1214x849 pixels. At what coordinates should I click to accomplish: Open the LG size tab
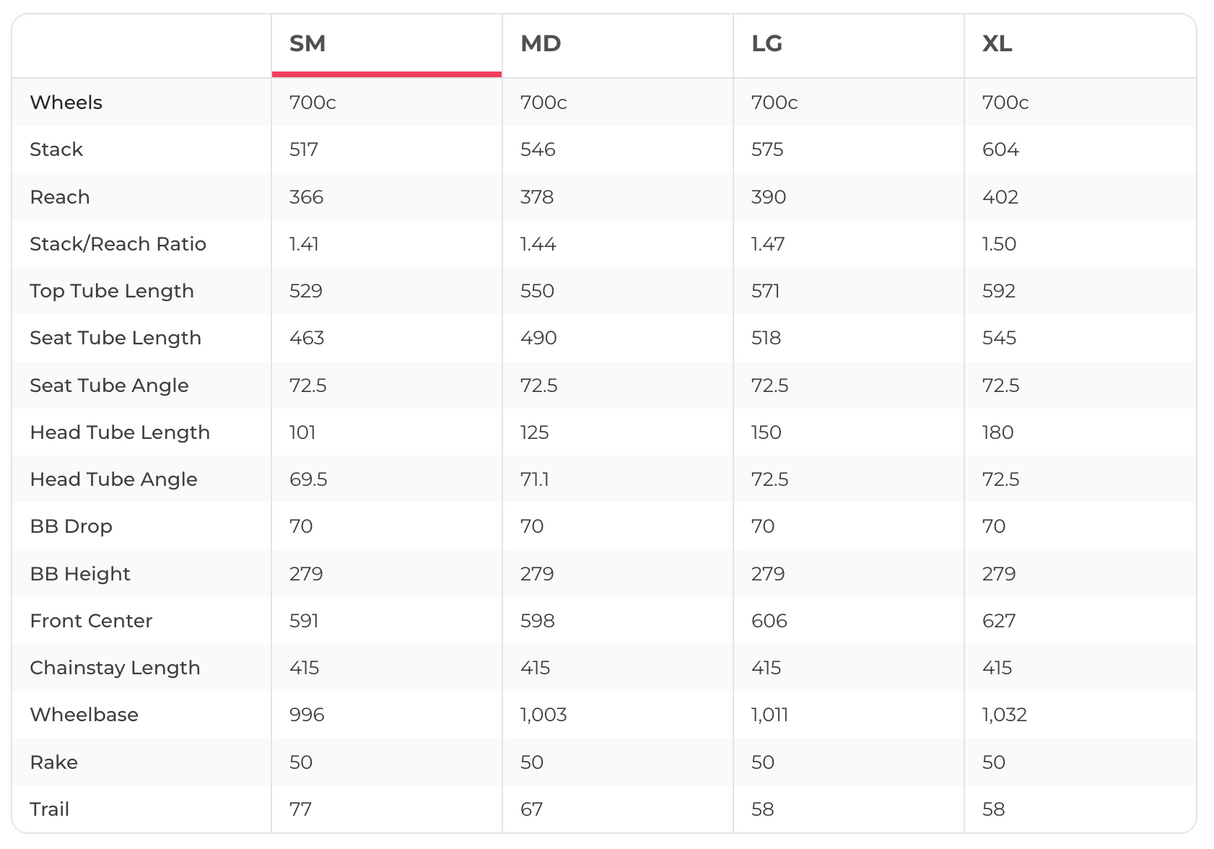(x=767, y=44)
